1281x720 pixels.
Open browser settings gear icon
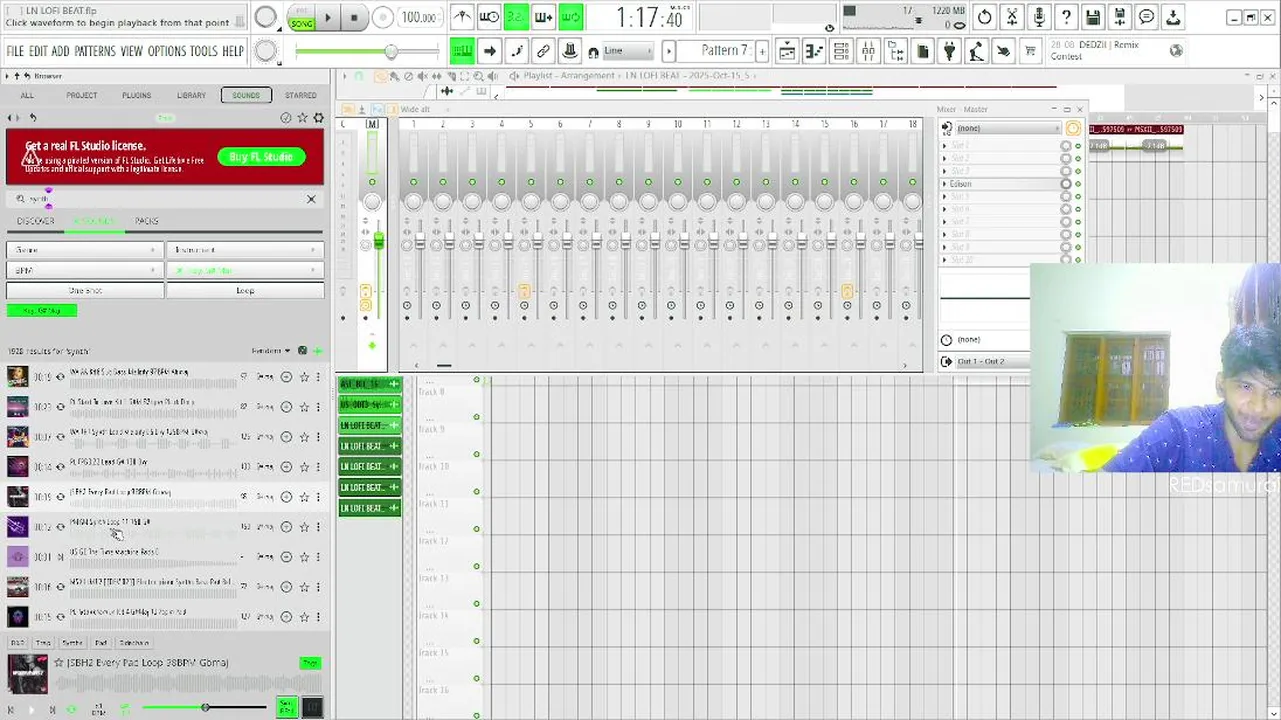[x=319, y=117]
